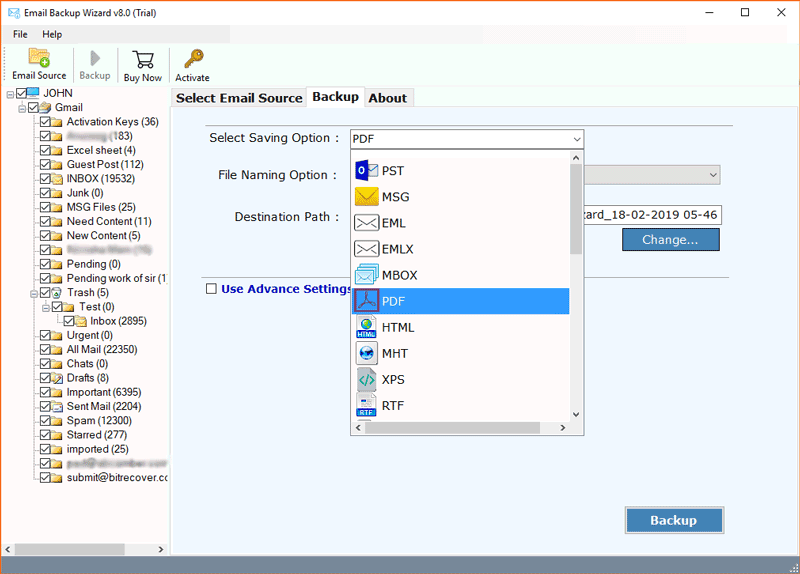Uncheck All Mail (22350) folder
This screenshot has height=574, width=800.
pos(45,350)
